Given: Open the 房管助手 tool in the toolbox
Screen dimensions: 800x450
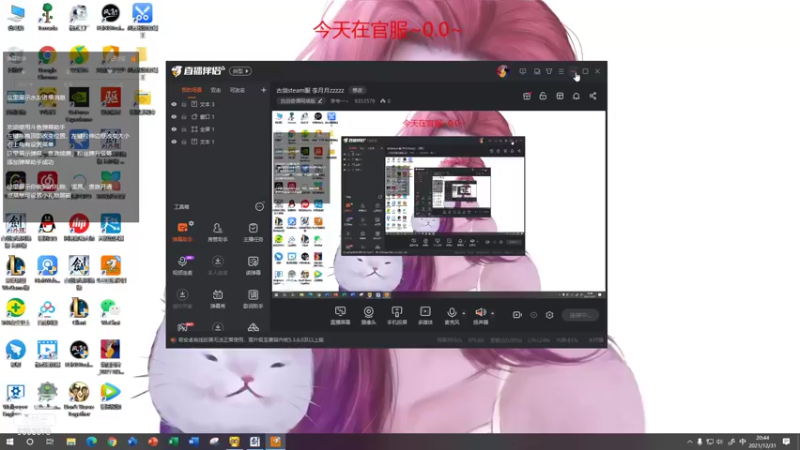Looking at the screenshot, I should pos(217,231).
